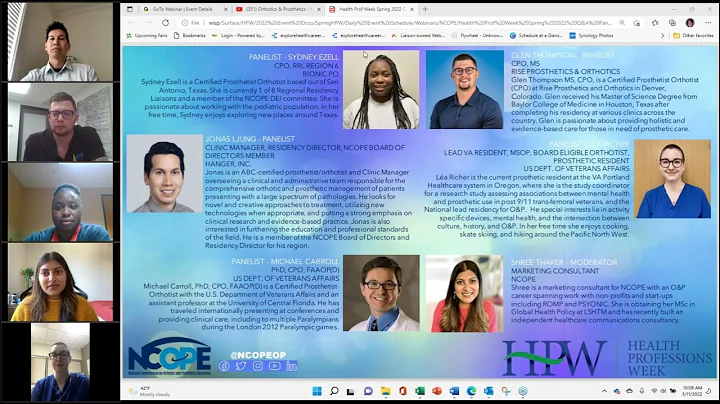This screenshot has height=404, width=720.
Task: Open the Liaison-owned Web bookmark
Action: 418,35
